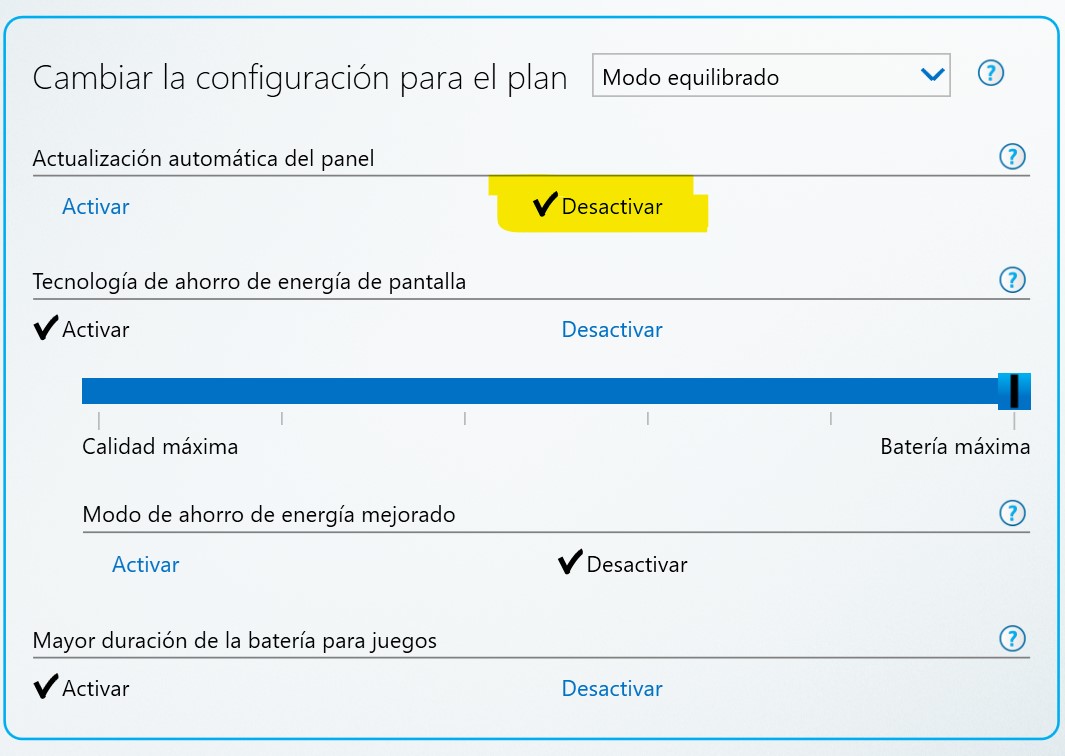This screenshot has height=756, width=1065.
Task: Open help for Actualización automática del panel
Action: click(1012, 157)
